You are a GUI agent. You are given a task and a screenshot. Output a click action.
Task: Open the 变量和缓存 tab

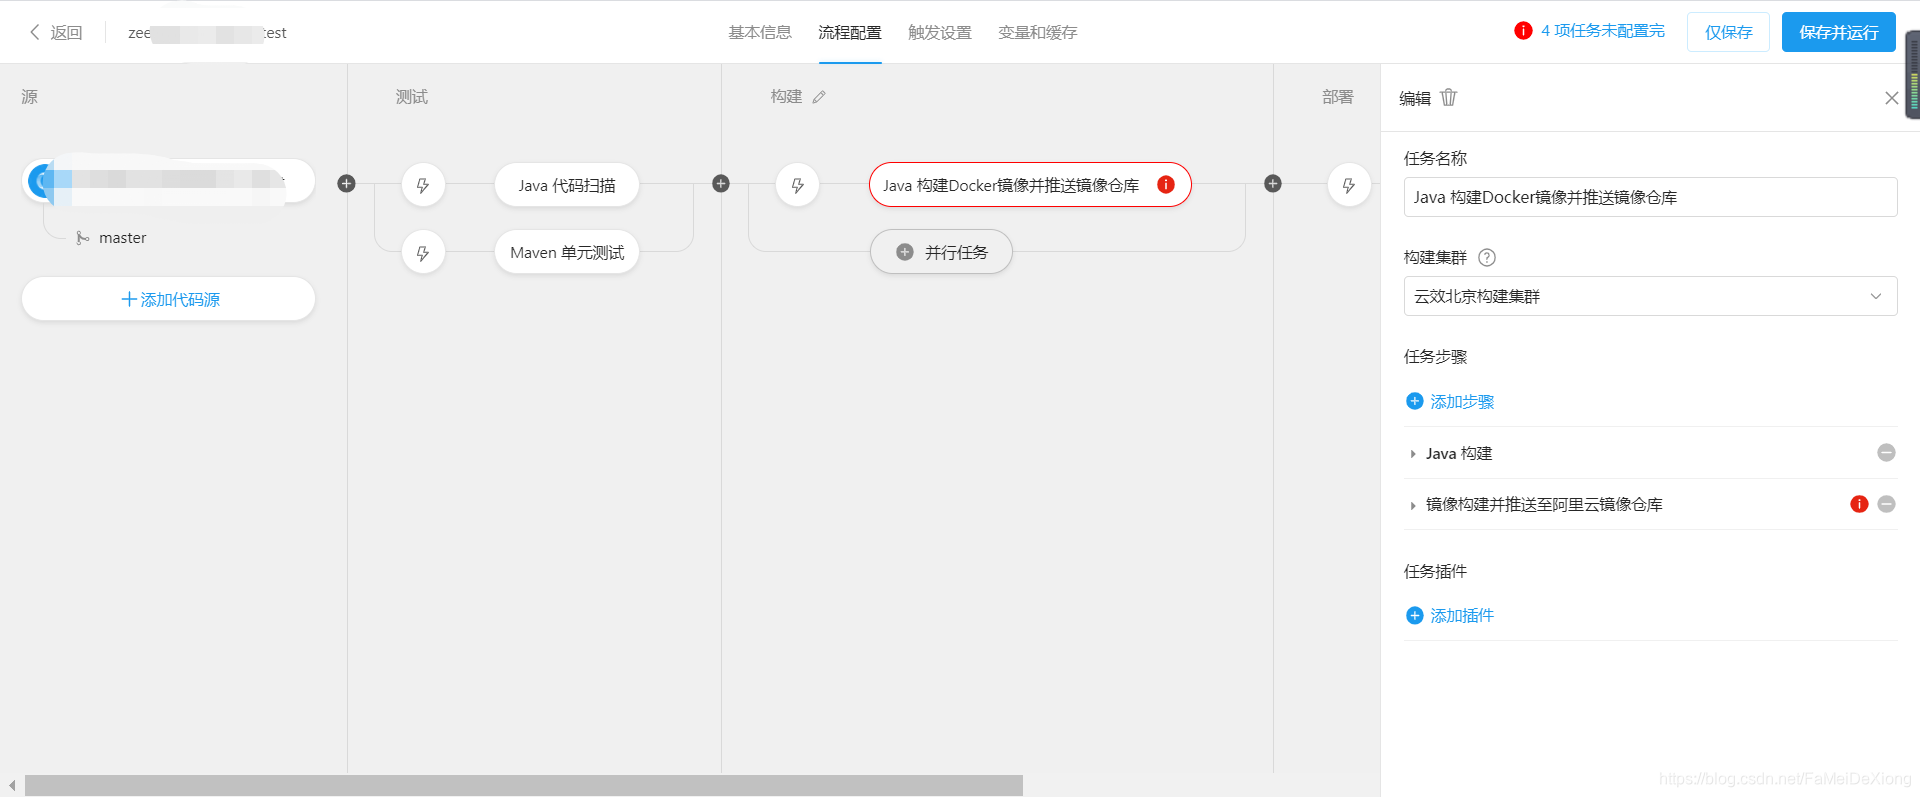pos(1038,32)
